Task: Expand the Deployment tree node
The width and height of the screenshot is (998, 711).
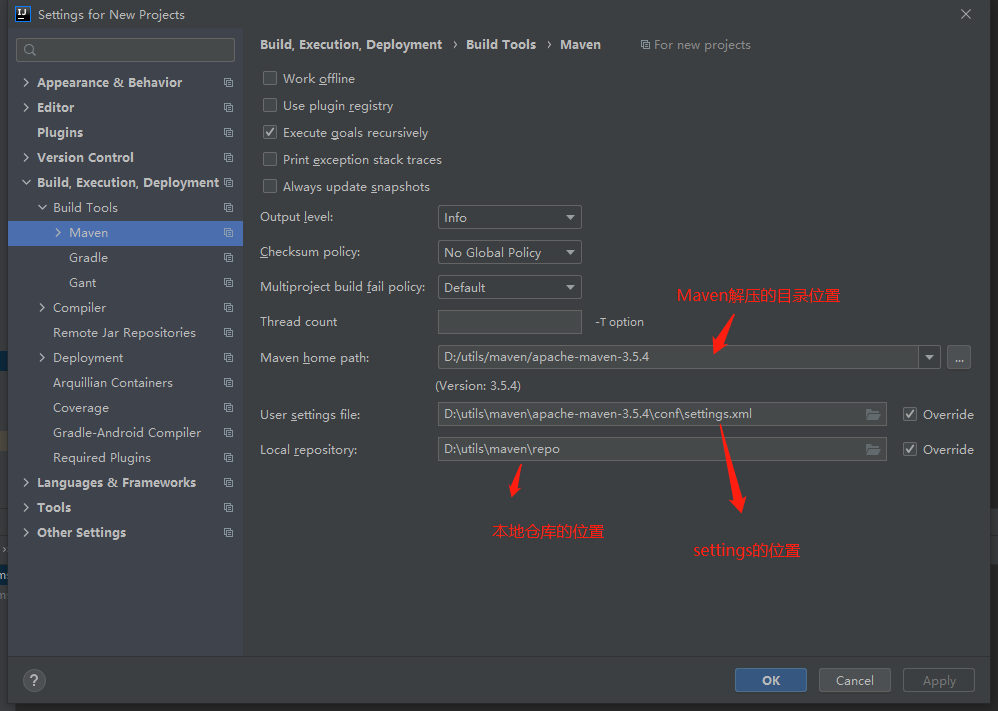Action: (x=43, y=358)
